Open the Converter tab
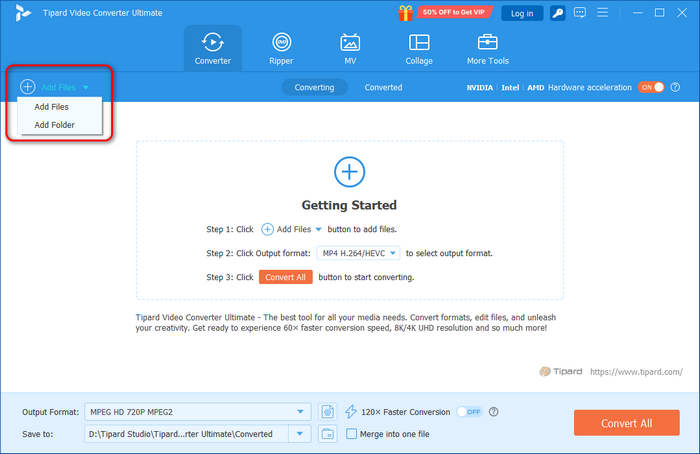 (212, 48)
